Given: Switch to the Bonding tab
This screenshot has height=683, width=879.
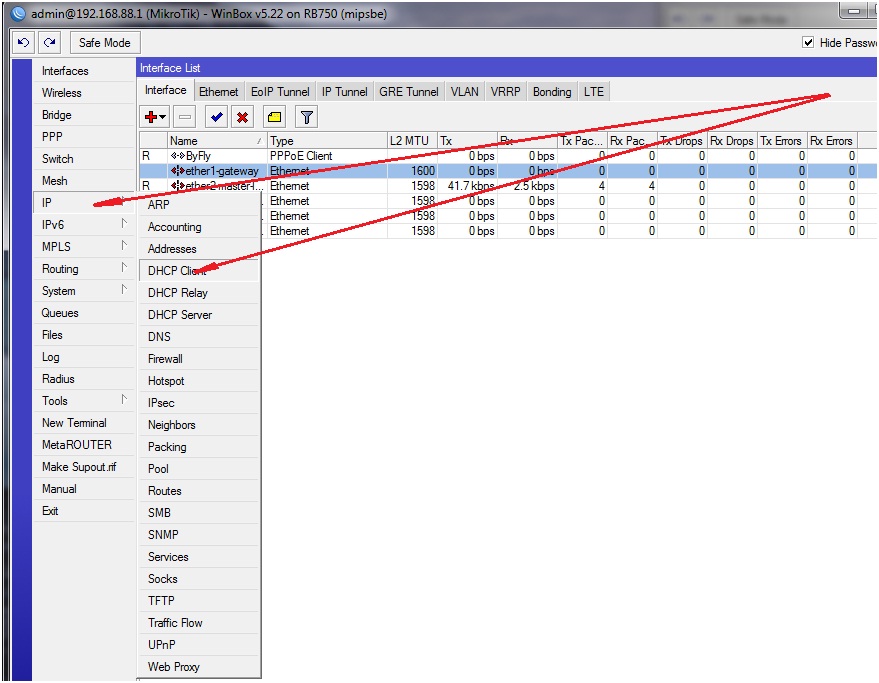Looking at the screenshot, I should [552, 91].
